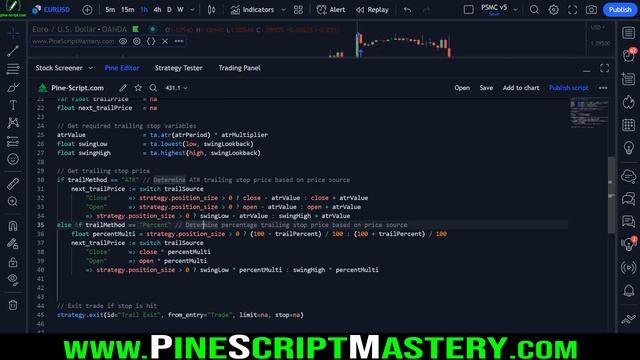Open indicator source code braces icon
The width and height of the screenshot is (640, 360).
coord(151,41)
